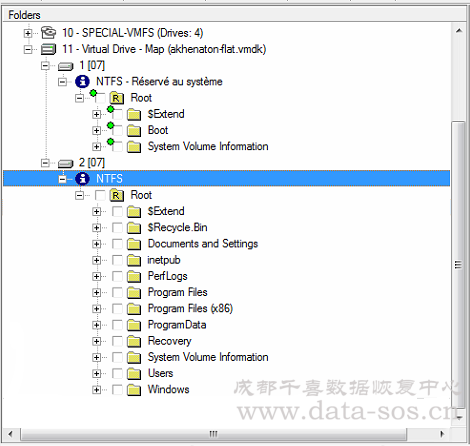Screen dimensions: 470x446
Task: Collapse the highlighted NTFS node
Action: (x=62, y=179)
